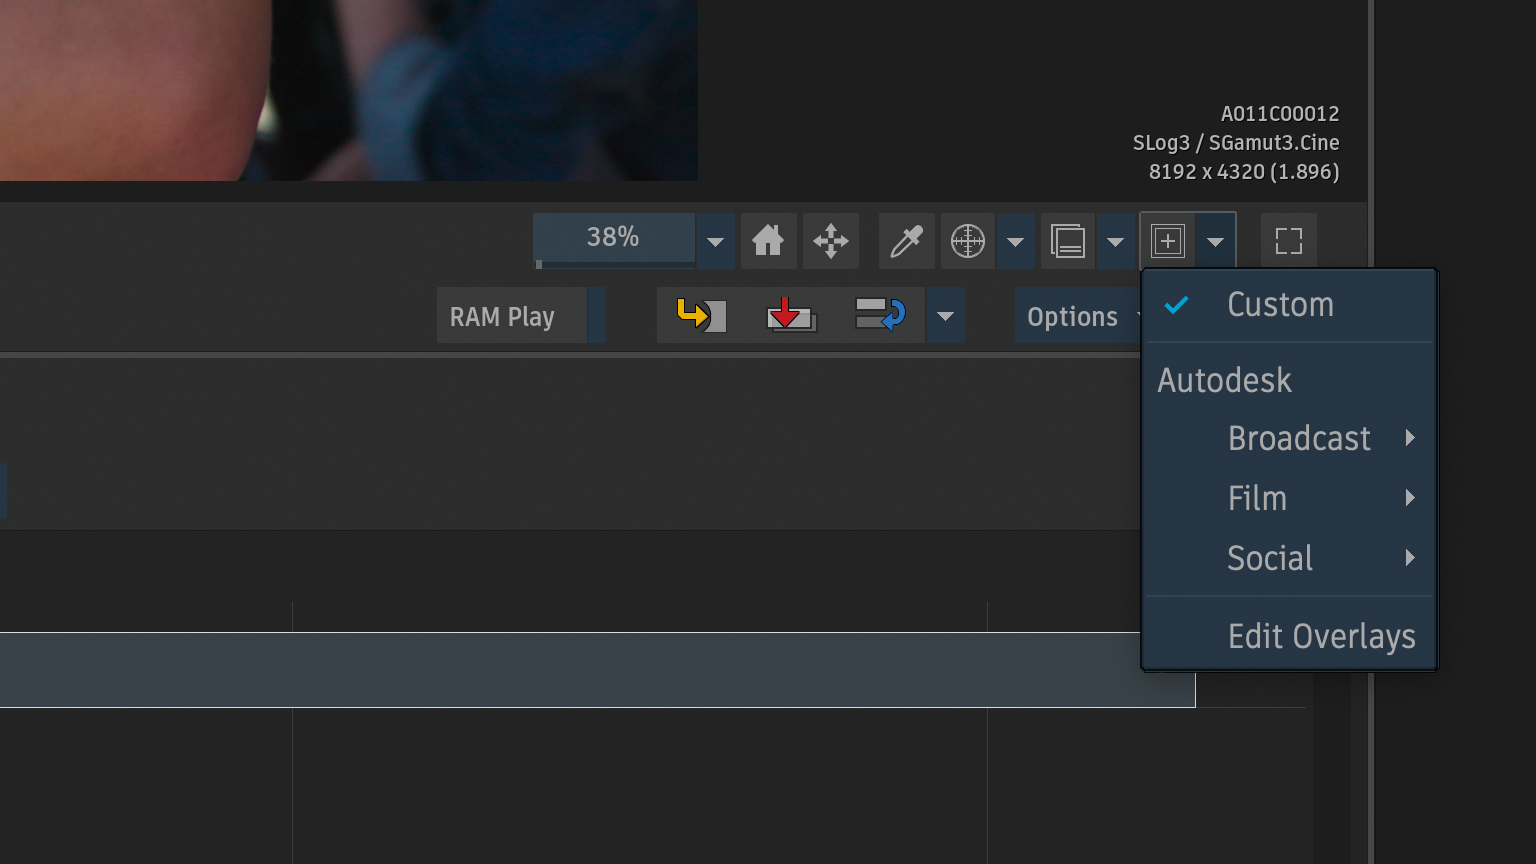Click the yellow arrow insert icon
Screen dimensions: 1536x864
pyautogui.click(x=700, y=316)
